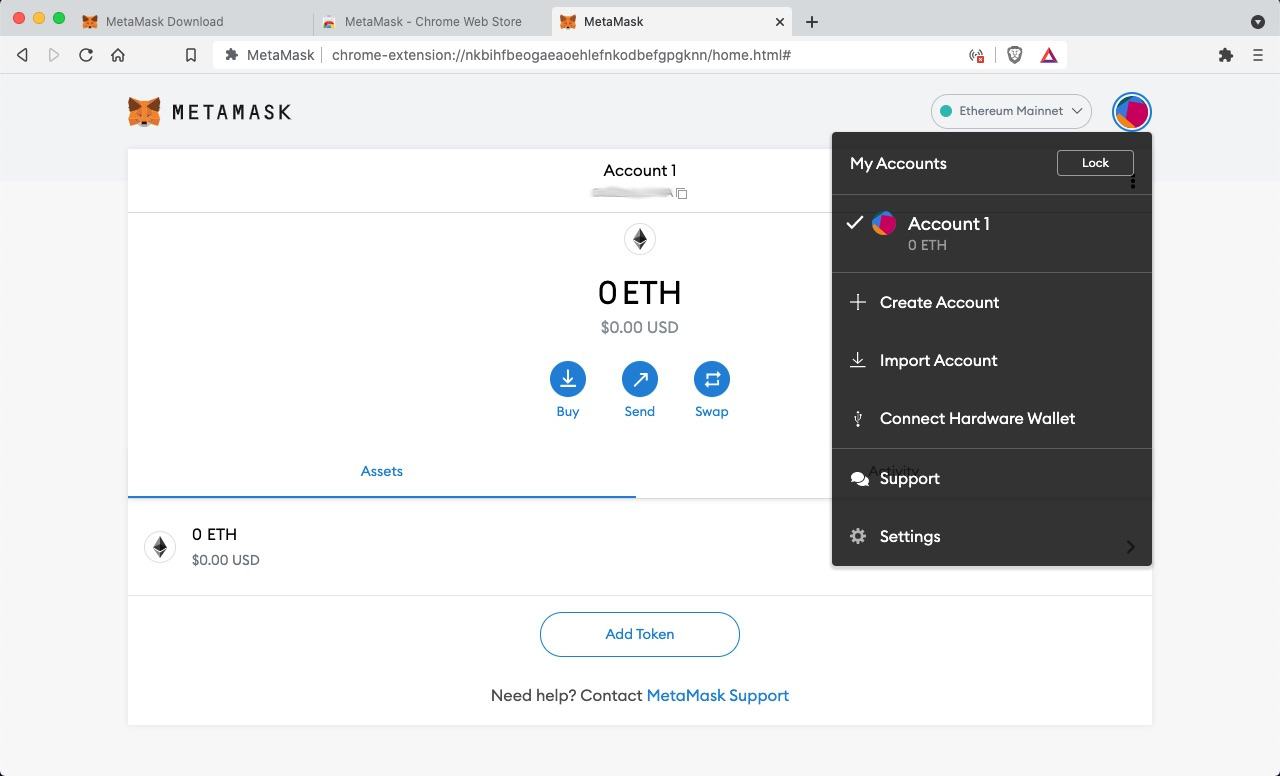1280x776 pixels.
Task: Click the Swap arrows button
Action: (712, 379)
